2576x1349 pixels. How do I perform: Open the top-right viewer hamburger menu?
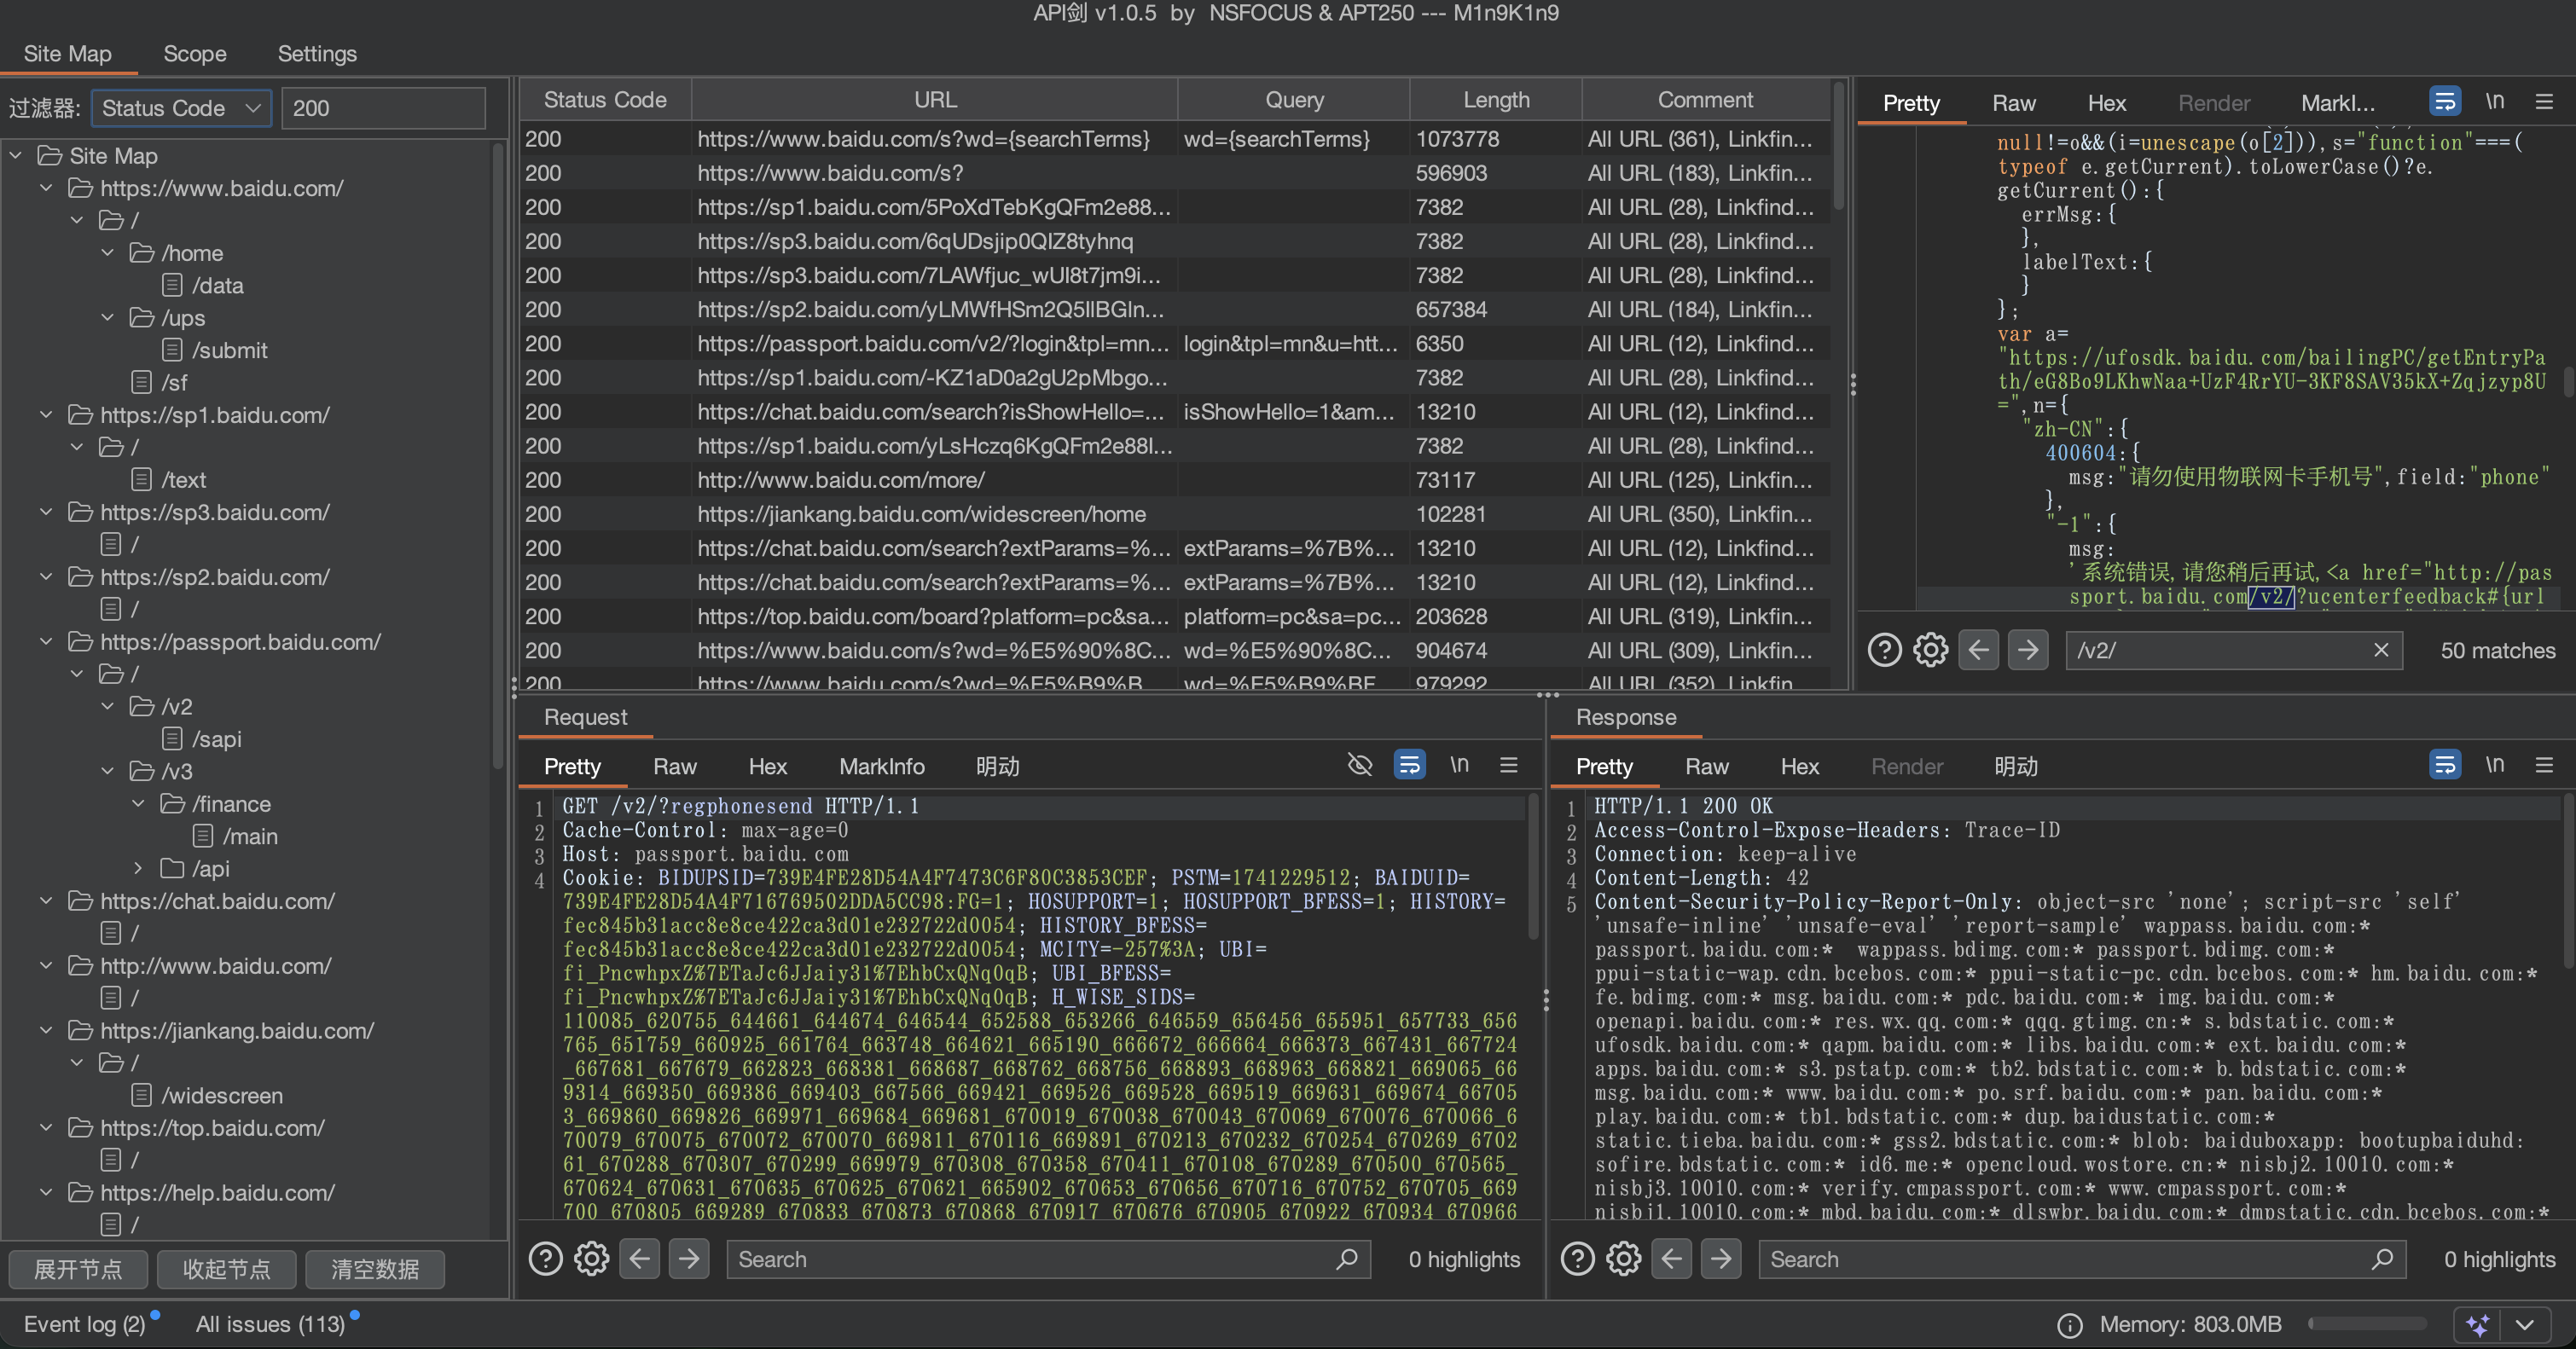(x=2545, y=101)
